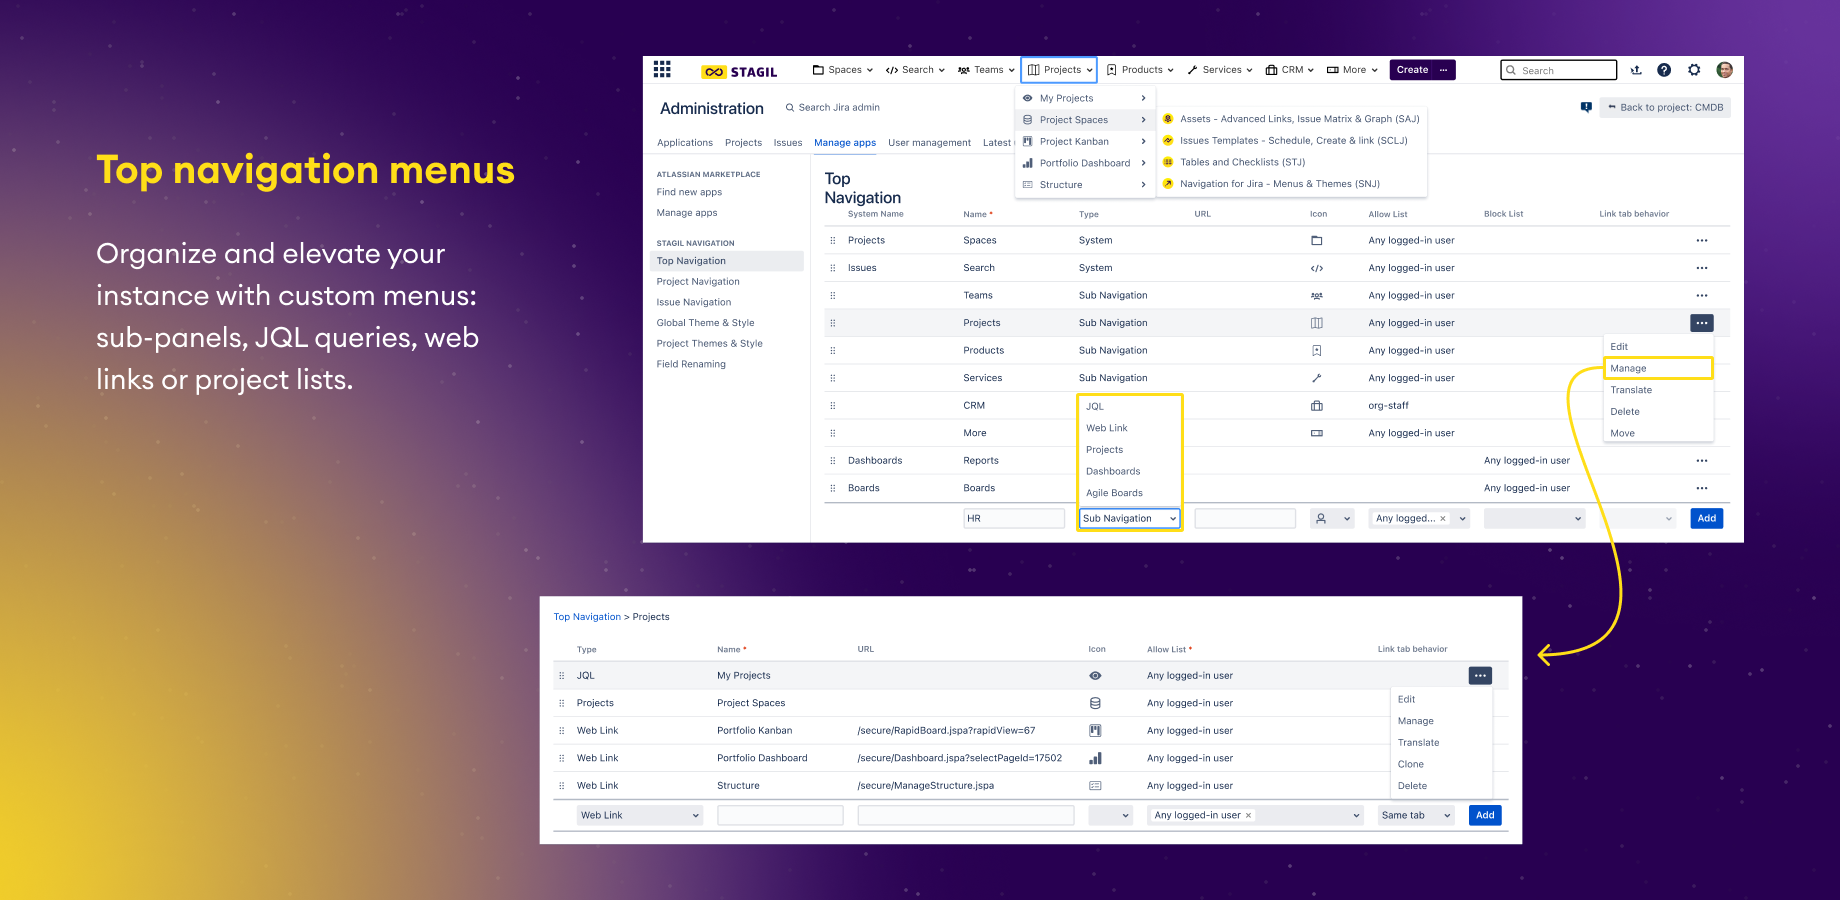Open Web Link type dropdown in bottom panel
1840x900 pixels.
pyautogui.click(x=640, y=816)
